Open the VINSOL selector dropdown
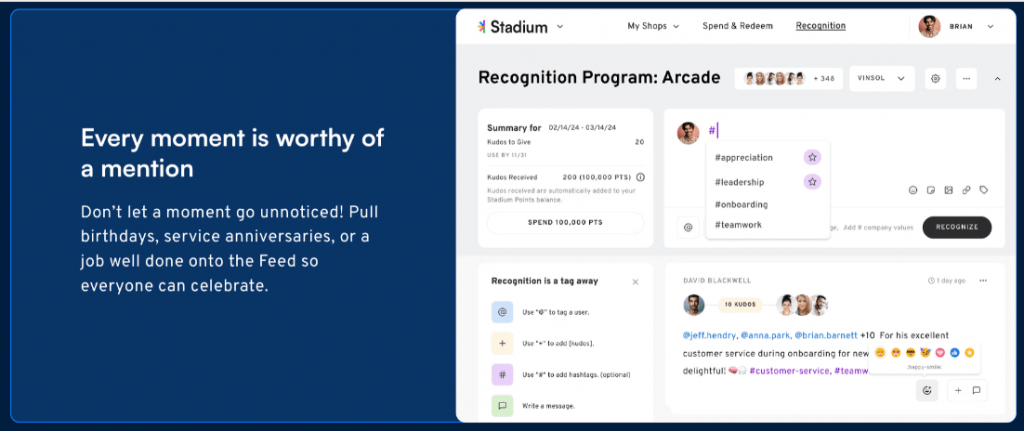Screen dimensions: 1024x431 pos(882,78)
